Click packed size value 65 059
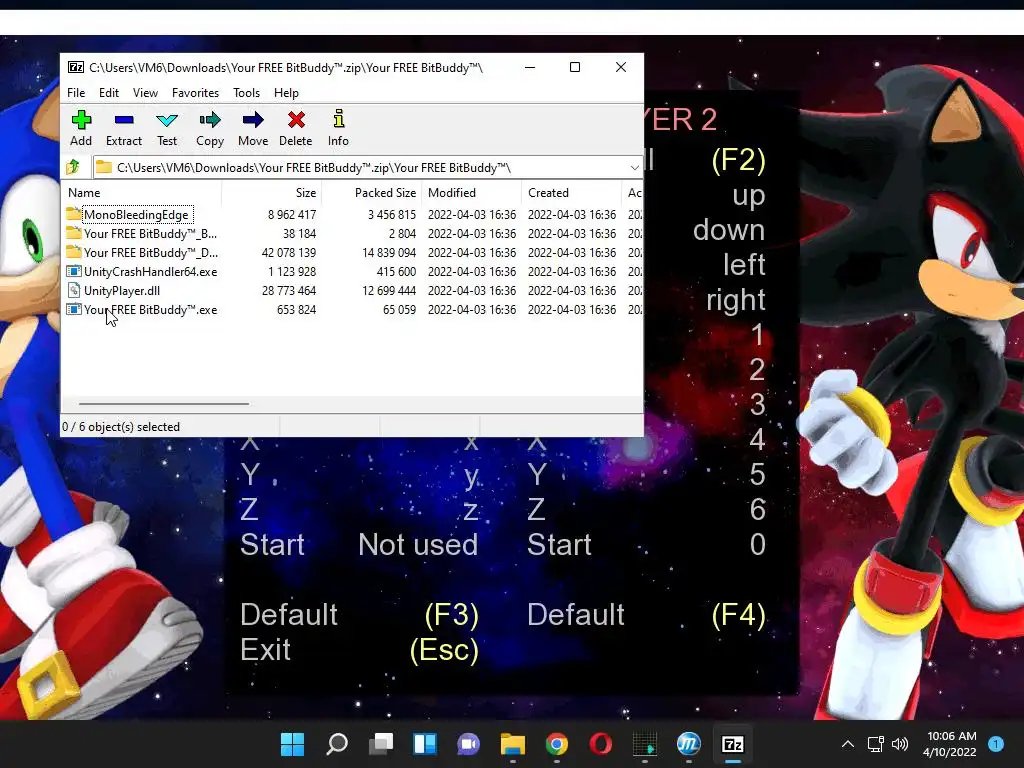This screenshot has height=768, width=1024. tap(399, 310)
